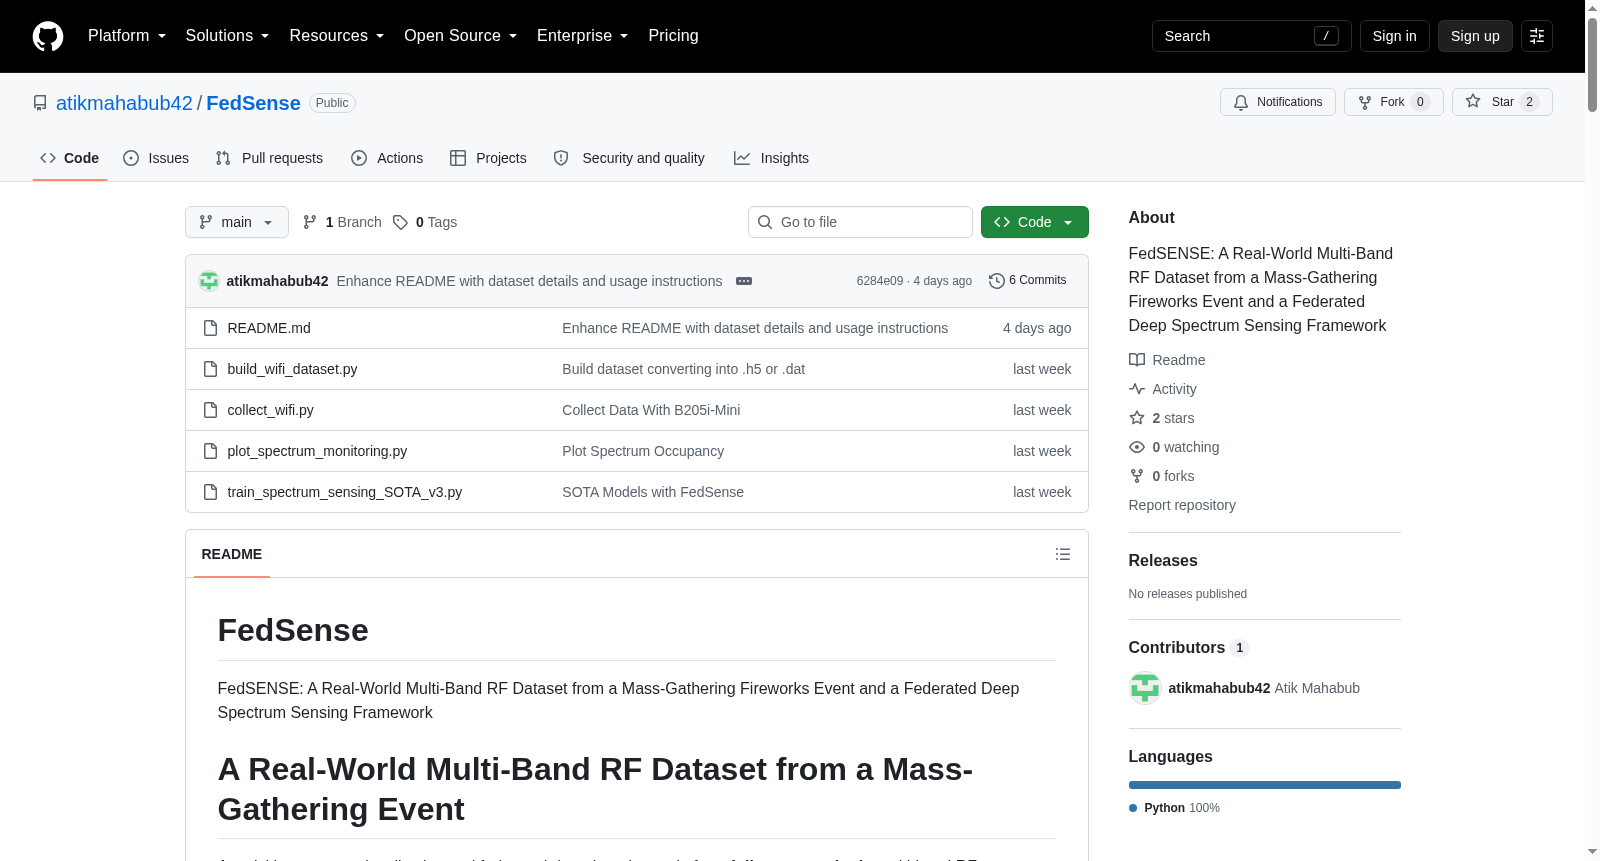Switch to Security and quality tab

coord(629,158)
